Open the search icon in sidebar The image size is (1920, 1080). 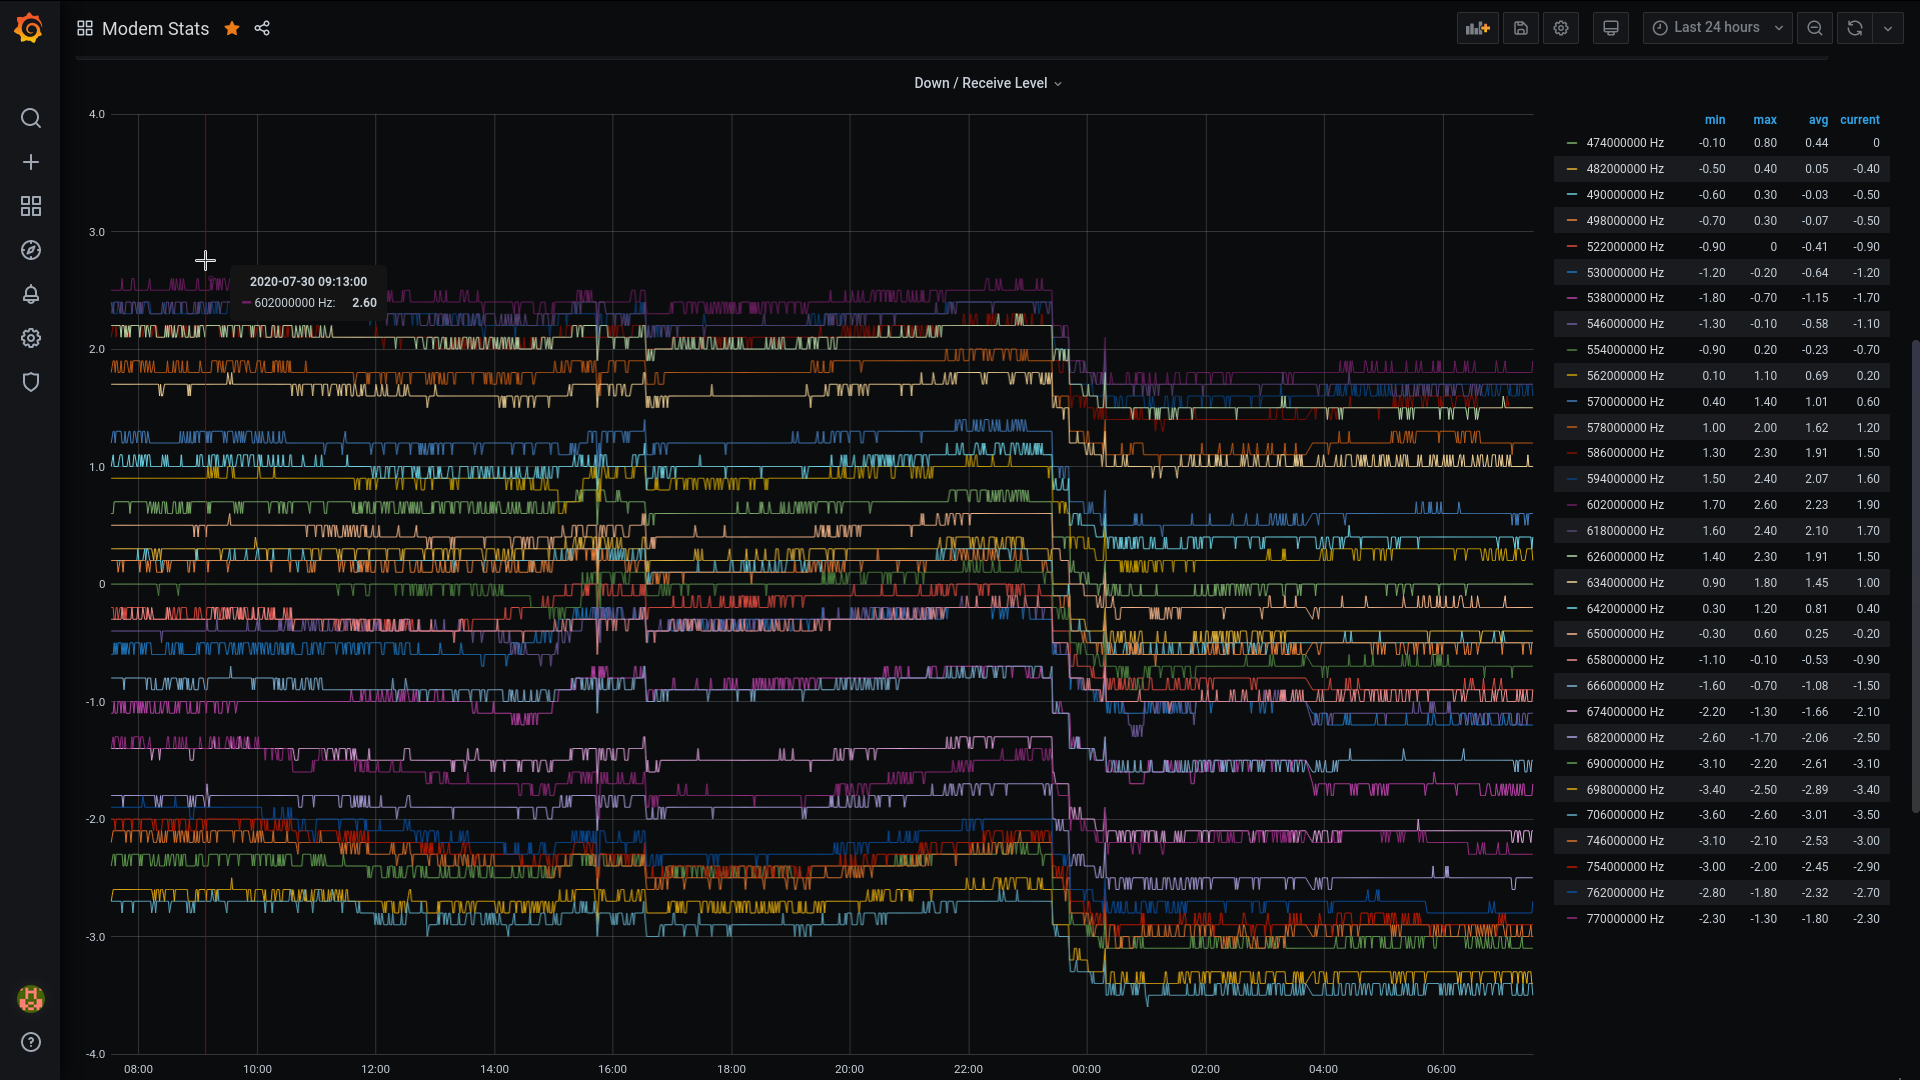tap(31, 118)
